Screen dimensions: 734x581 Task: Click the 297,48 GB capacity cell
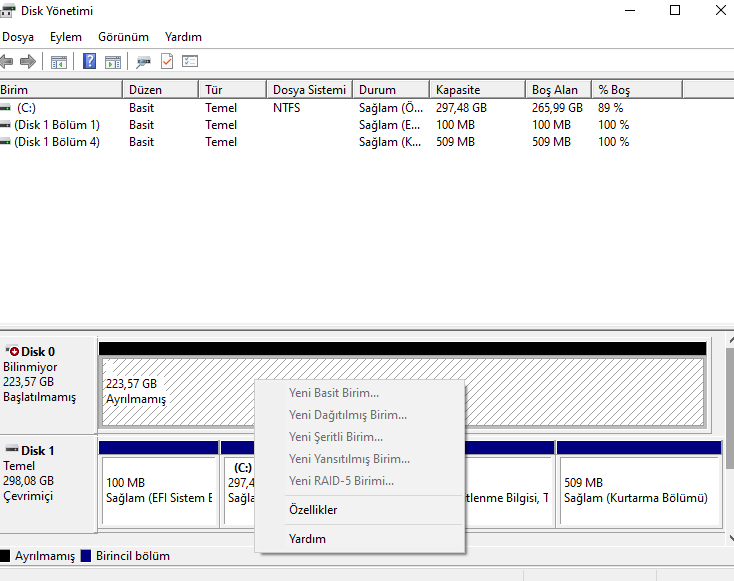coord(461,108)
